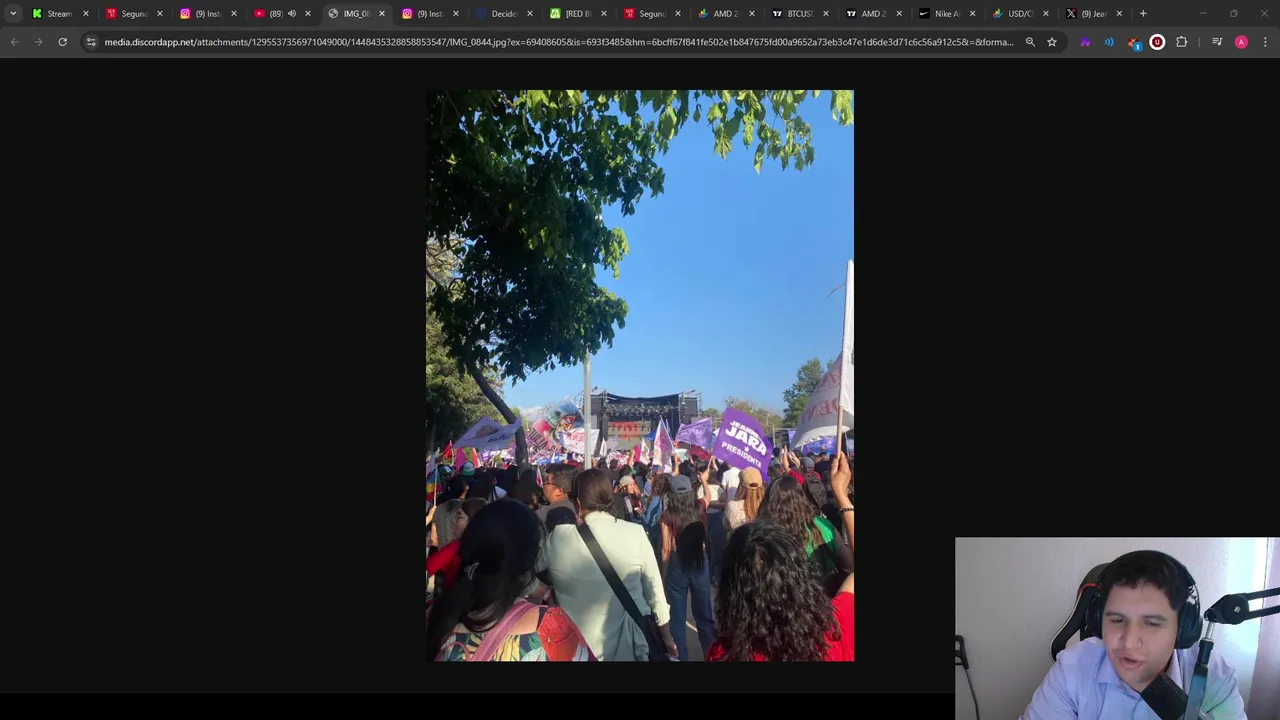This screenshot has height=720, width=1280.
Task: Close the USD/CL tab
Action: tap(1046, 13)
